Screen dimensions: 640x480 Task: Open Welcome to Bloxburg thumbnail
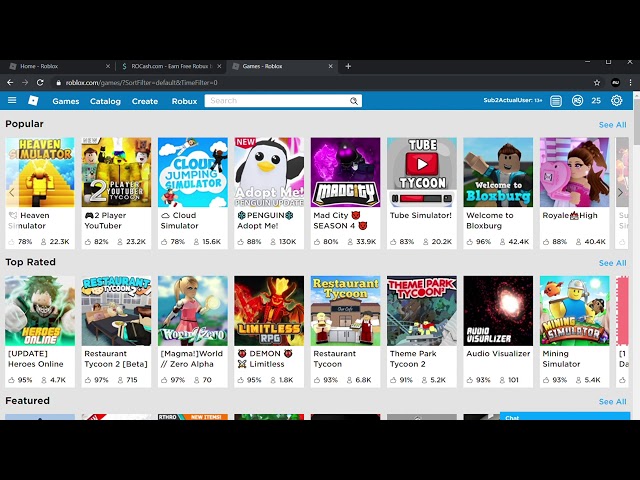(x=498, y=172)
